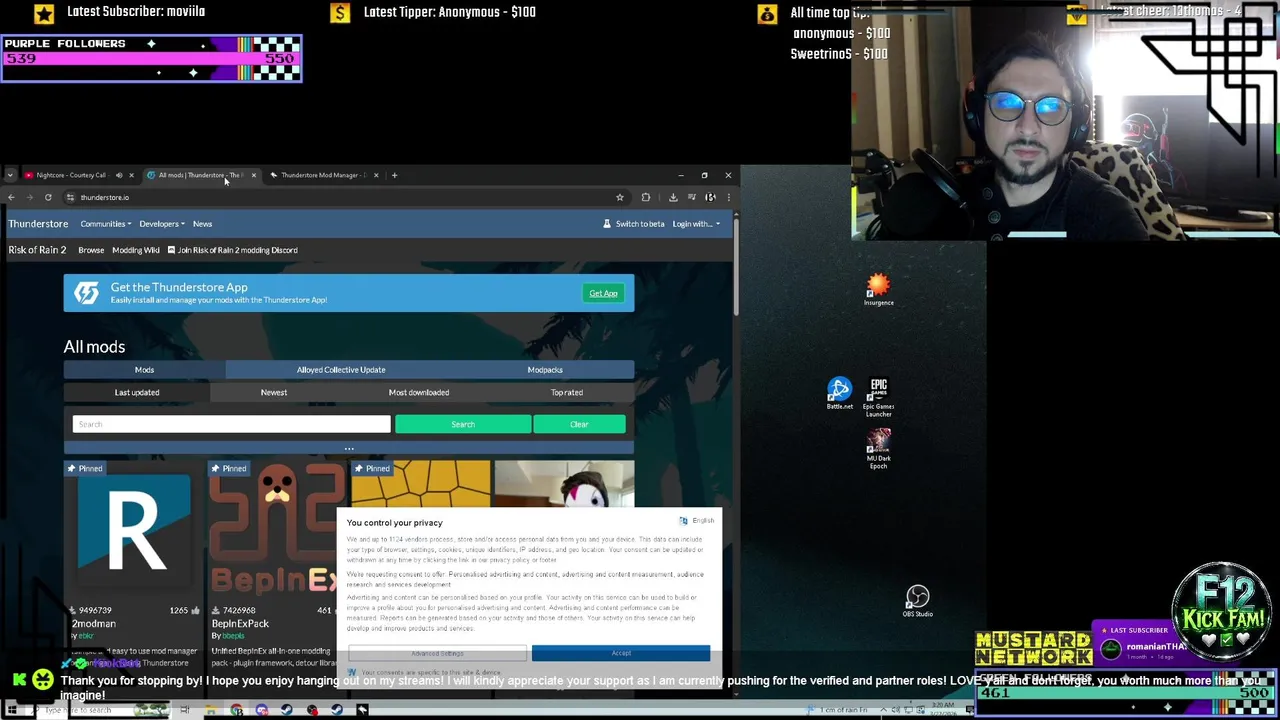The image size is (1280, 720).
Task: Click the Thunderstore logo icon in the banner
Action: click(x=86, y=293)
